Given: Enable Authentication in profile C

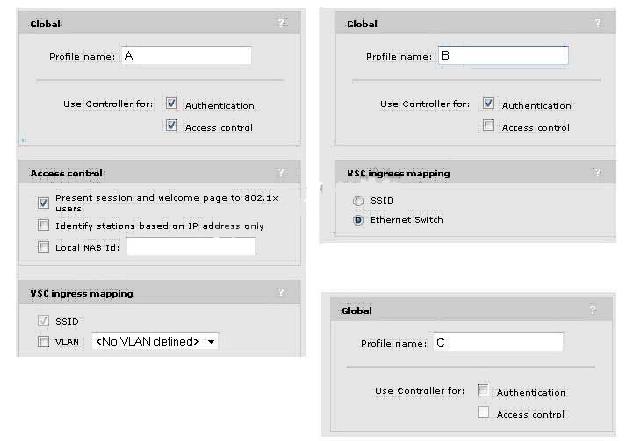Looking at the screenshot, I should [483, 390].
